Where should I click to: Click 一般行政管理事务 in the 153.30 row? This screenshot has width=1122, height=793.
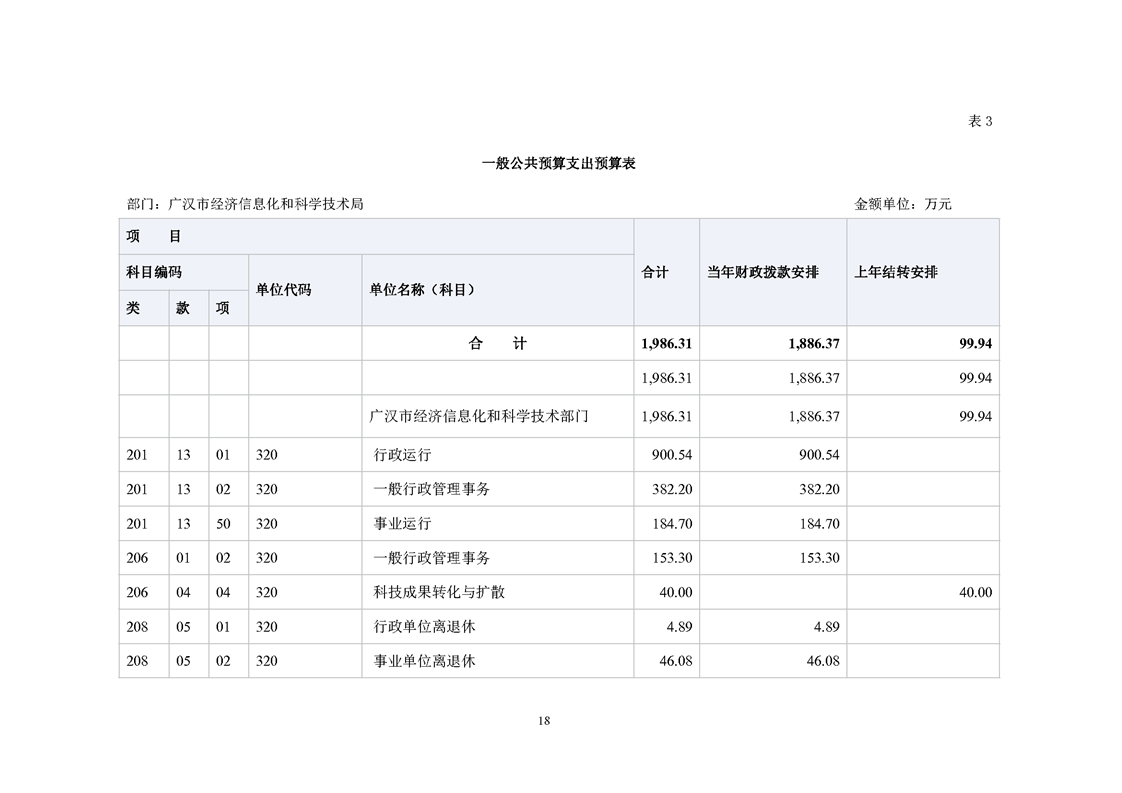431,558
